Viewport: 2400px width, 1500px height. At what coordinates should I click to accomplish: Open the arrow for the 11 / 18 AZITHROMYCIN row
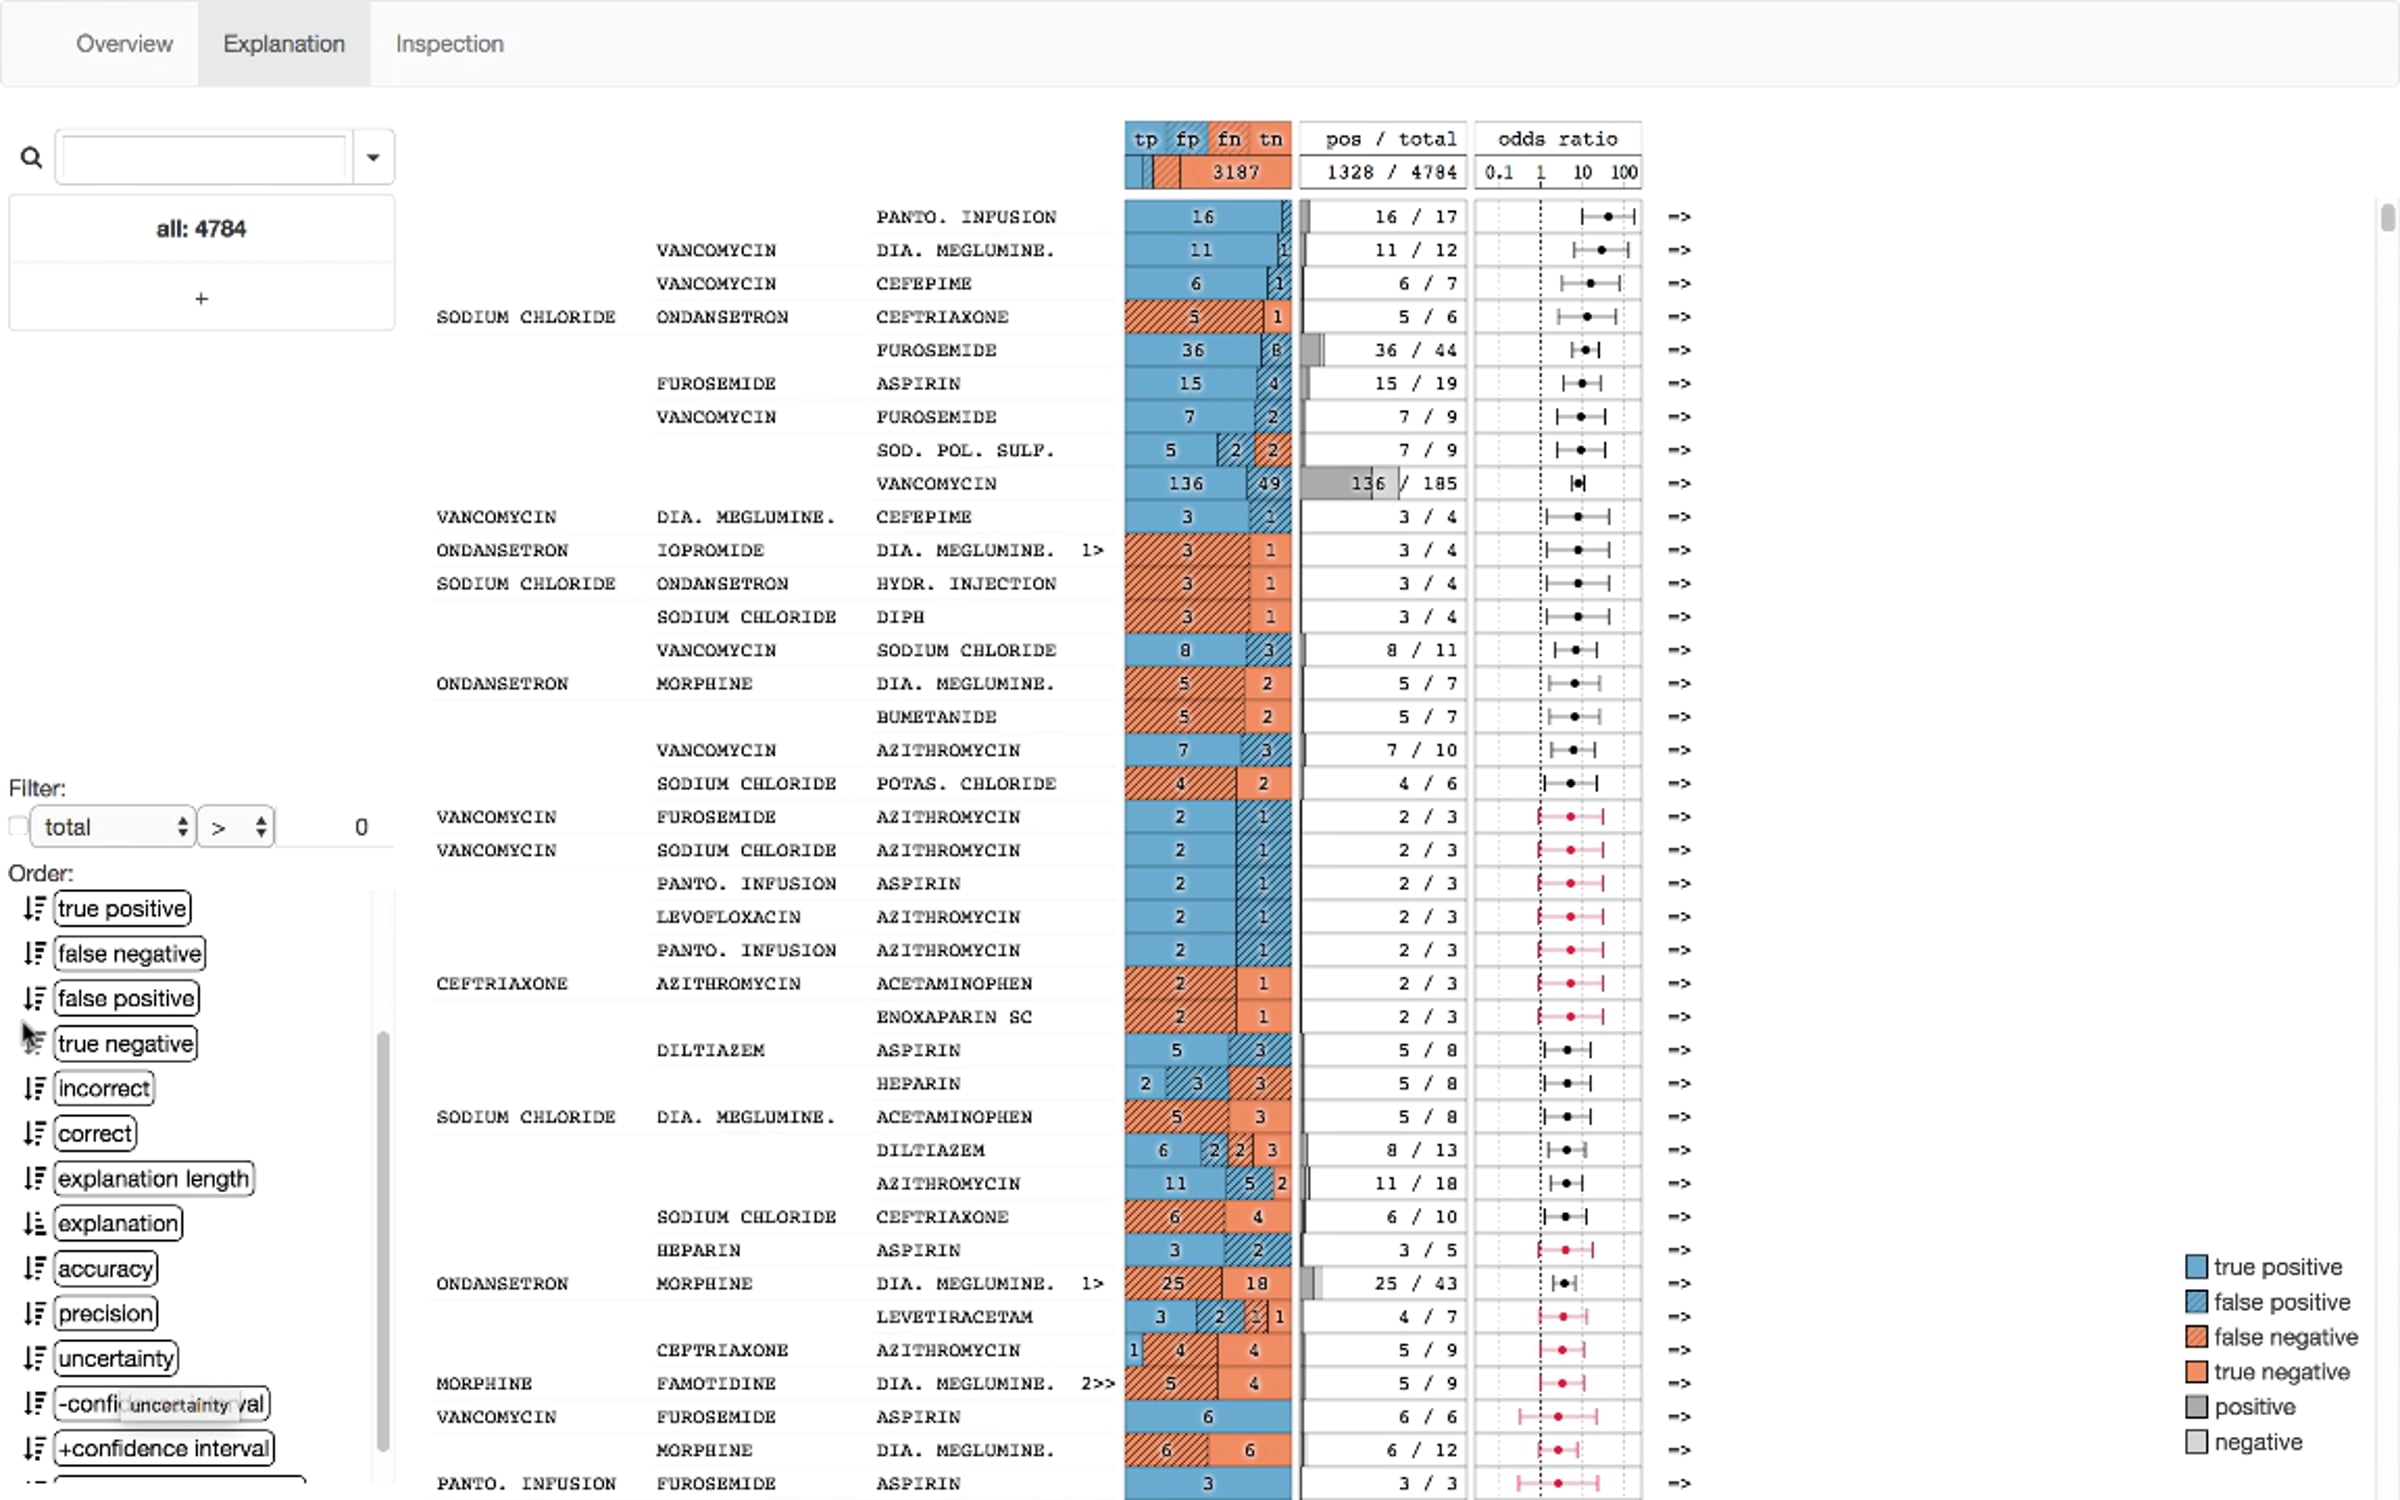(x=1679, y=1184)
